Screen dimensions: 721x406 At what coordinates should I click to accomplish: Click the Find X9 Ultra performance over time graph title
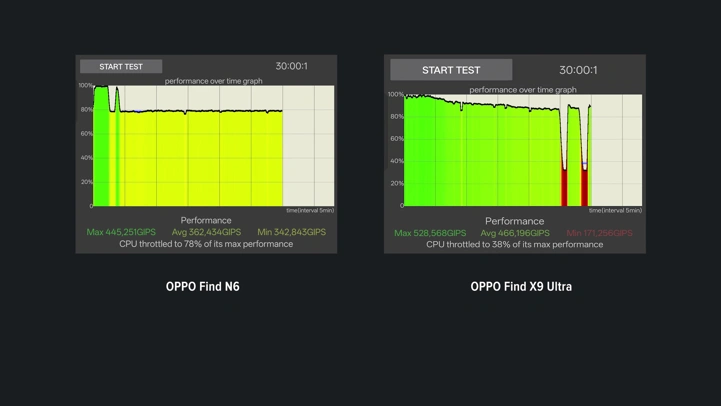click(x=523, y=90)
